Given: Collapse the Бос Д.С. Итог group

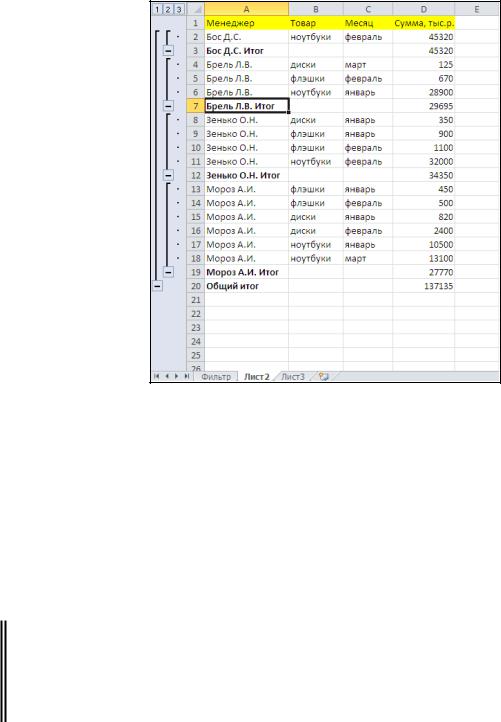Looking at the screenshot, I should [x=168, y=51].
